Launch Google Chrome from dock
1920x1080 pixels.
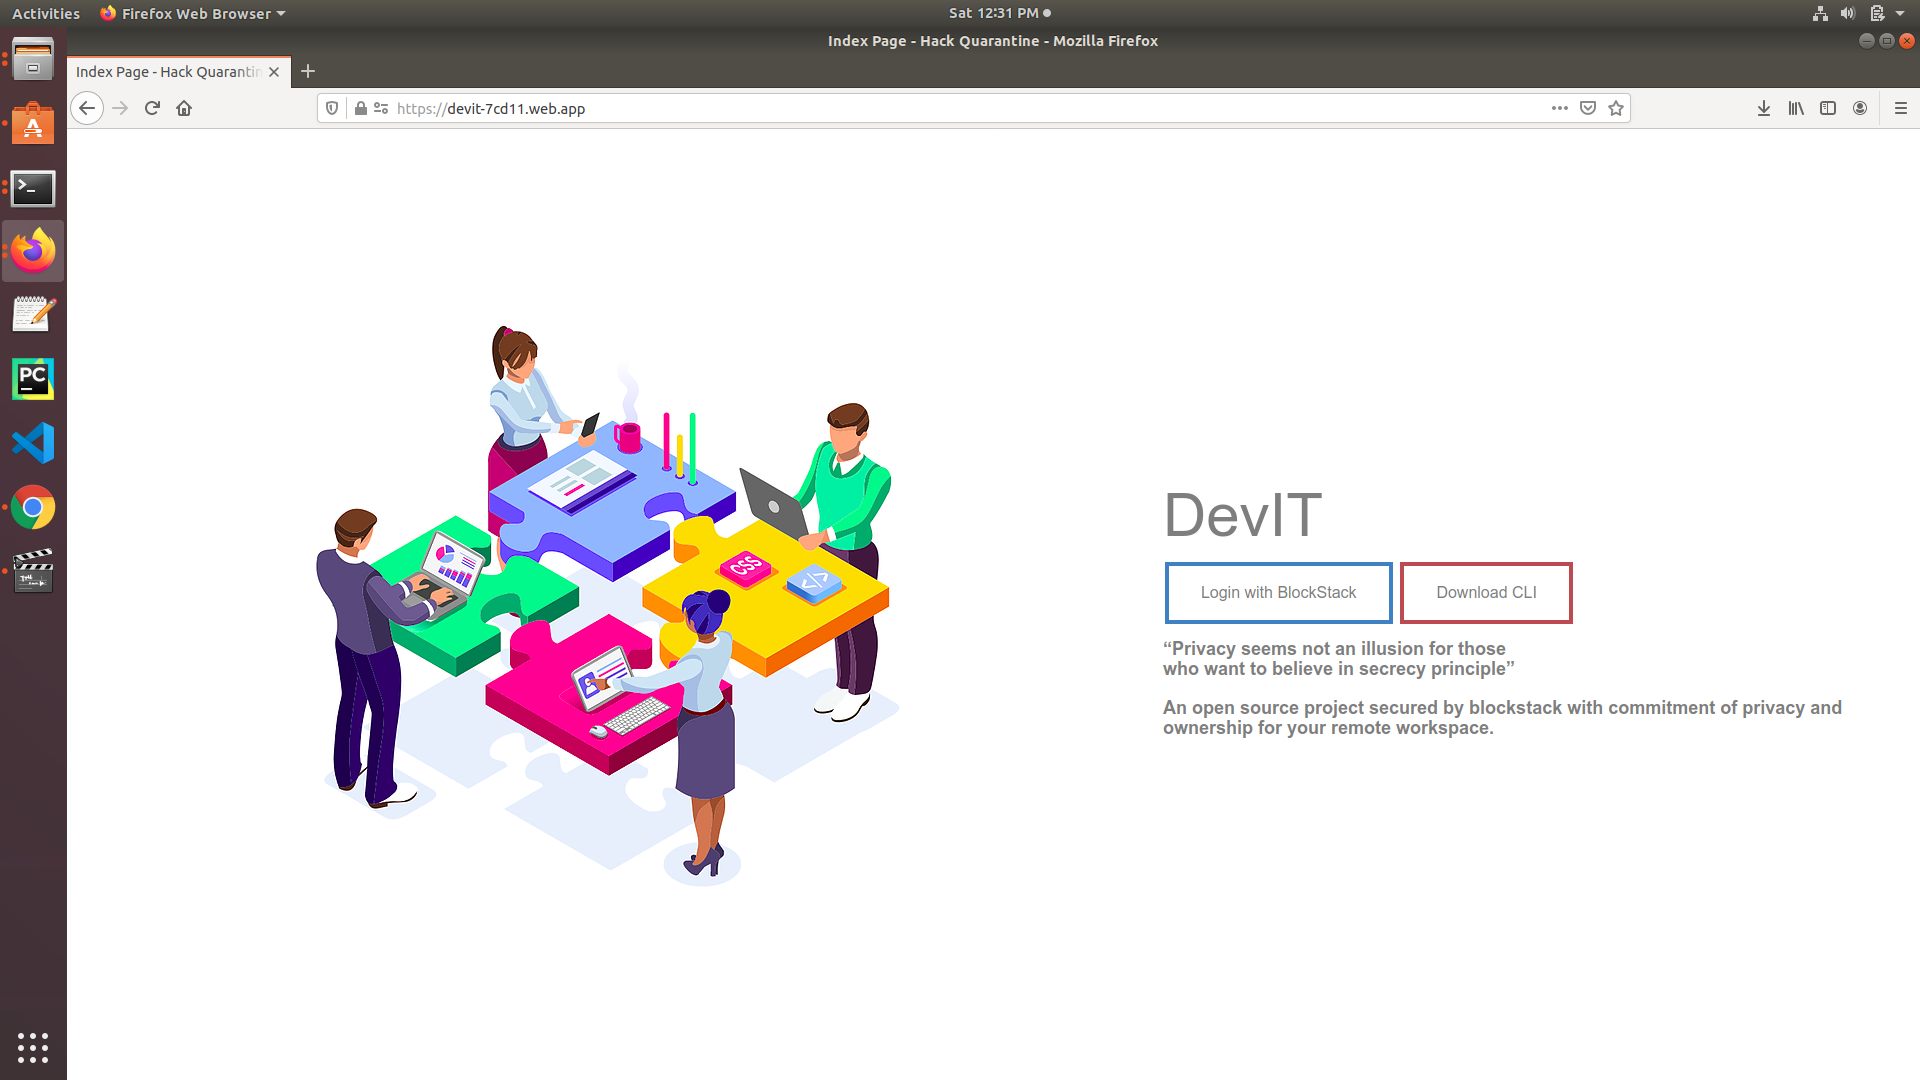[33, 507]
